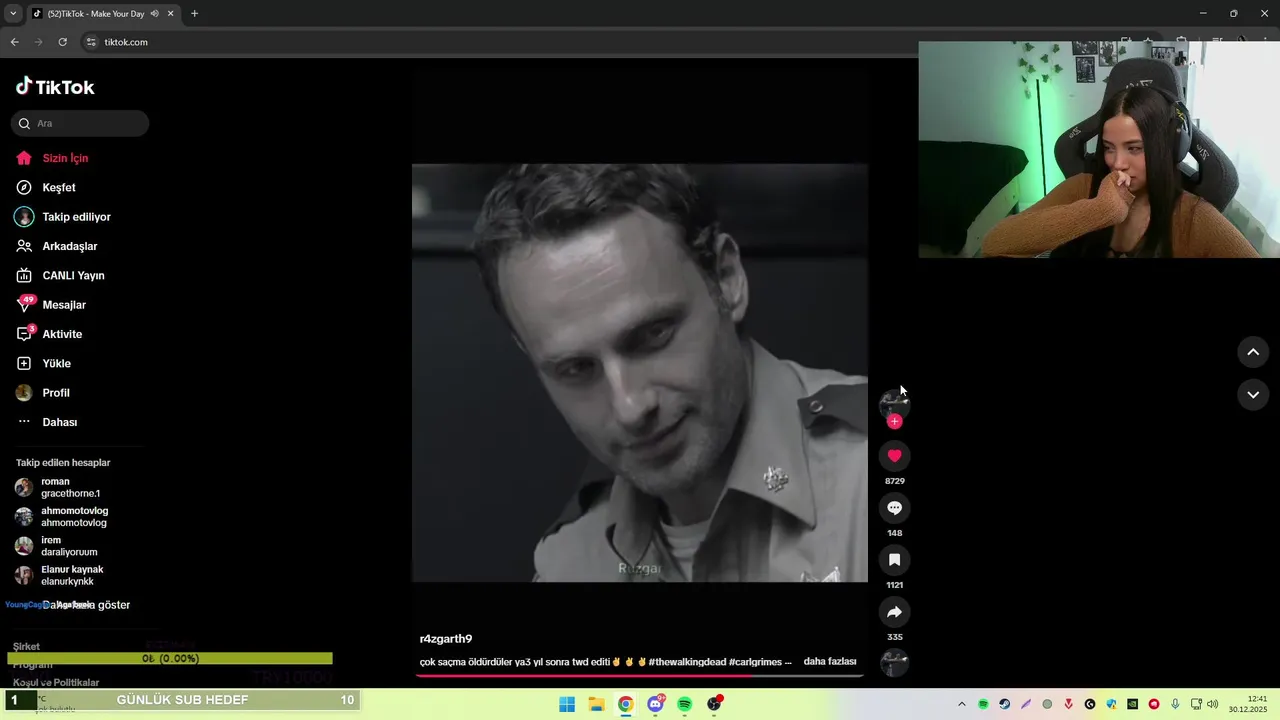The image size is (1280, 720).
Task: Follow the author with red plus
Action: tap(894, 421)
